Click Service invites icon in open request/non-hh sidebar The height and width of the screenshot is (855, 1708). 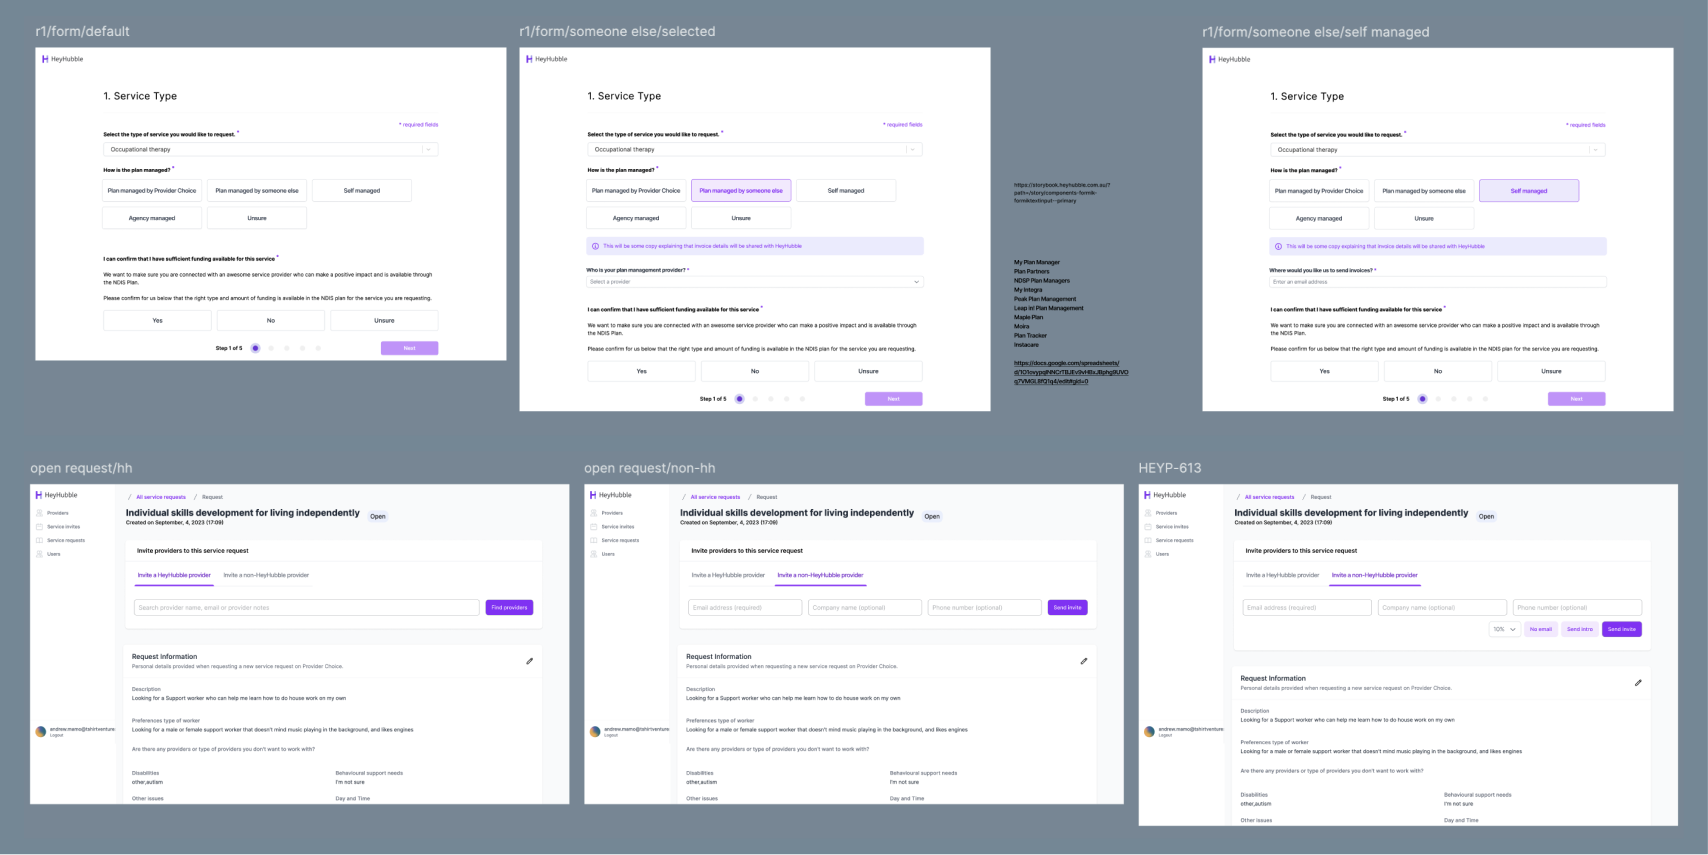click(594, 527)
